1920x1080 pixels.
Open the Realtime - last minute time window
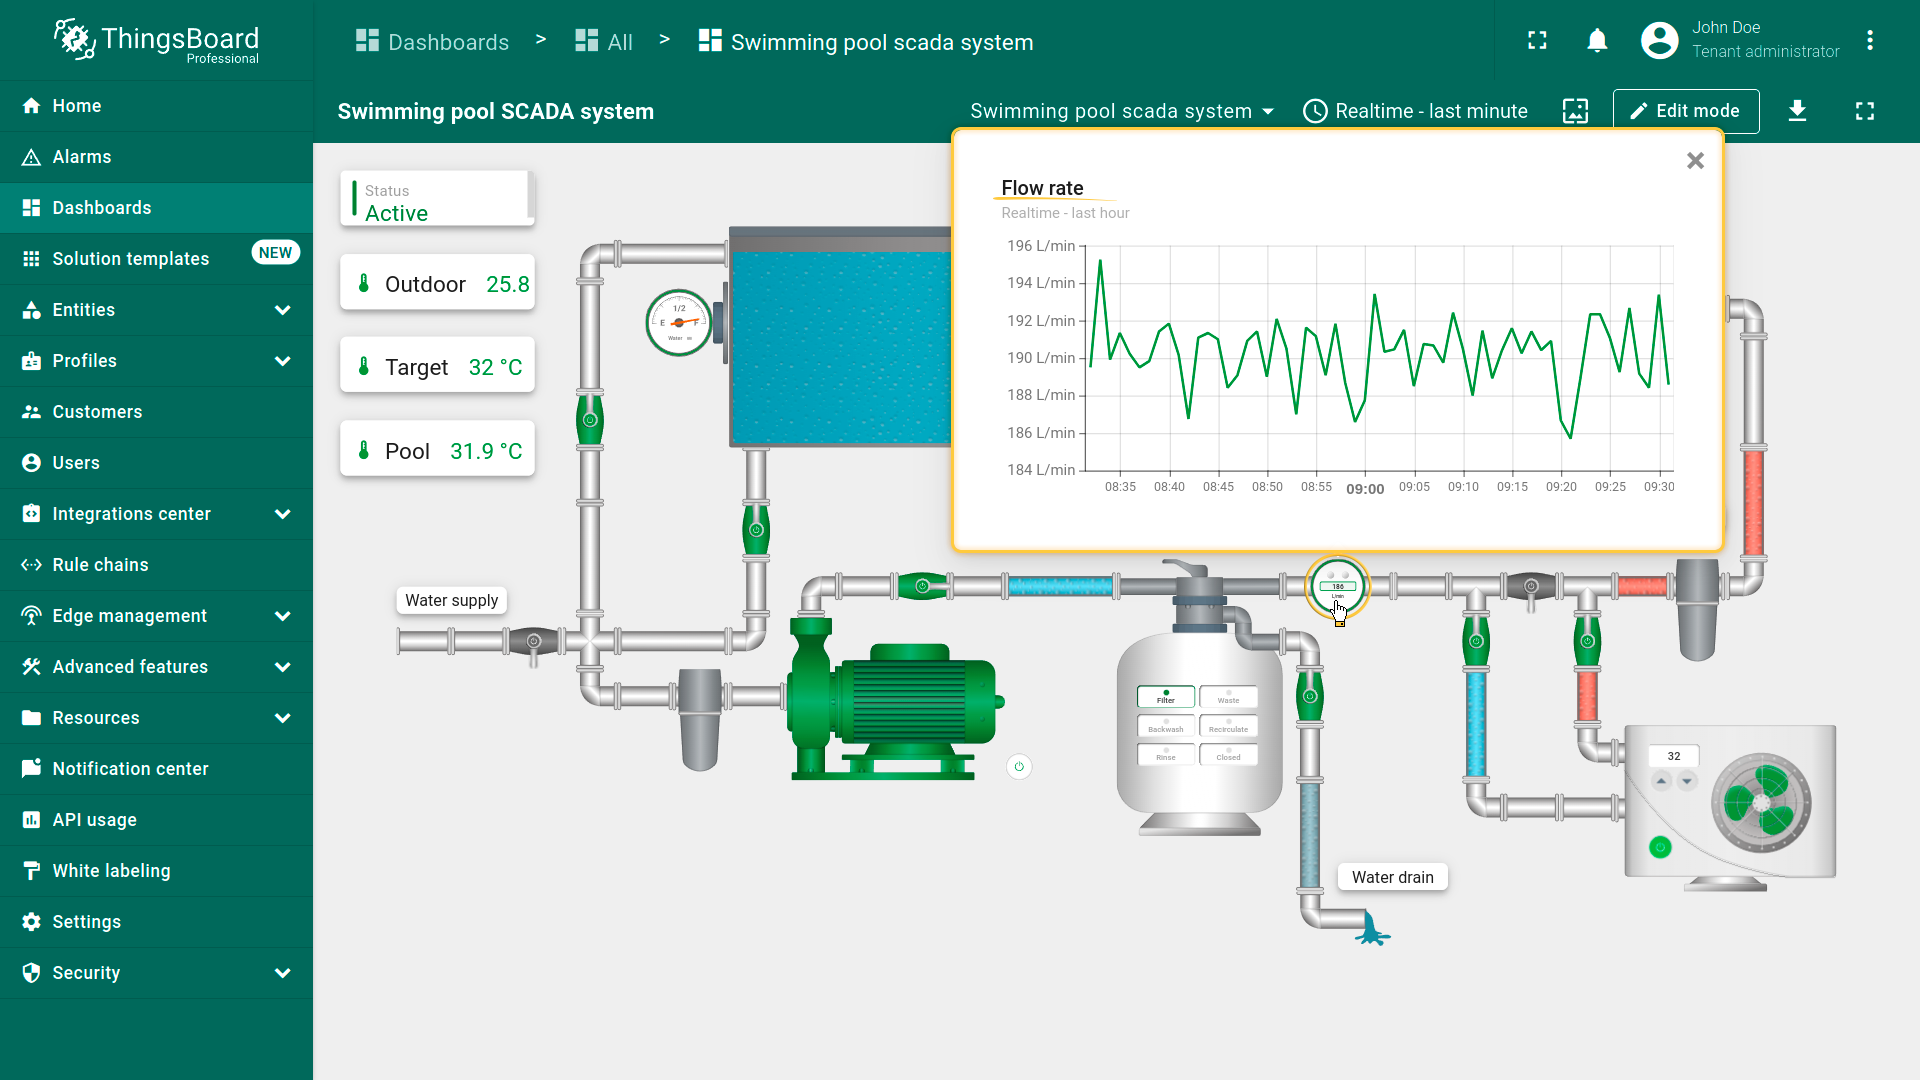coord(1416,111)
